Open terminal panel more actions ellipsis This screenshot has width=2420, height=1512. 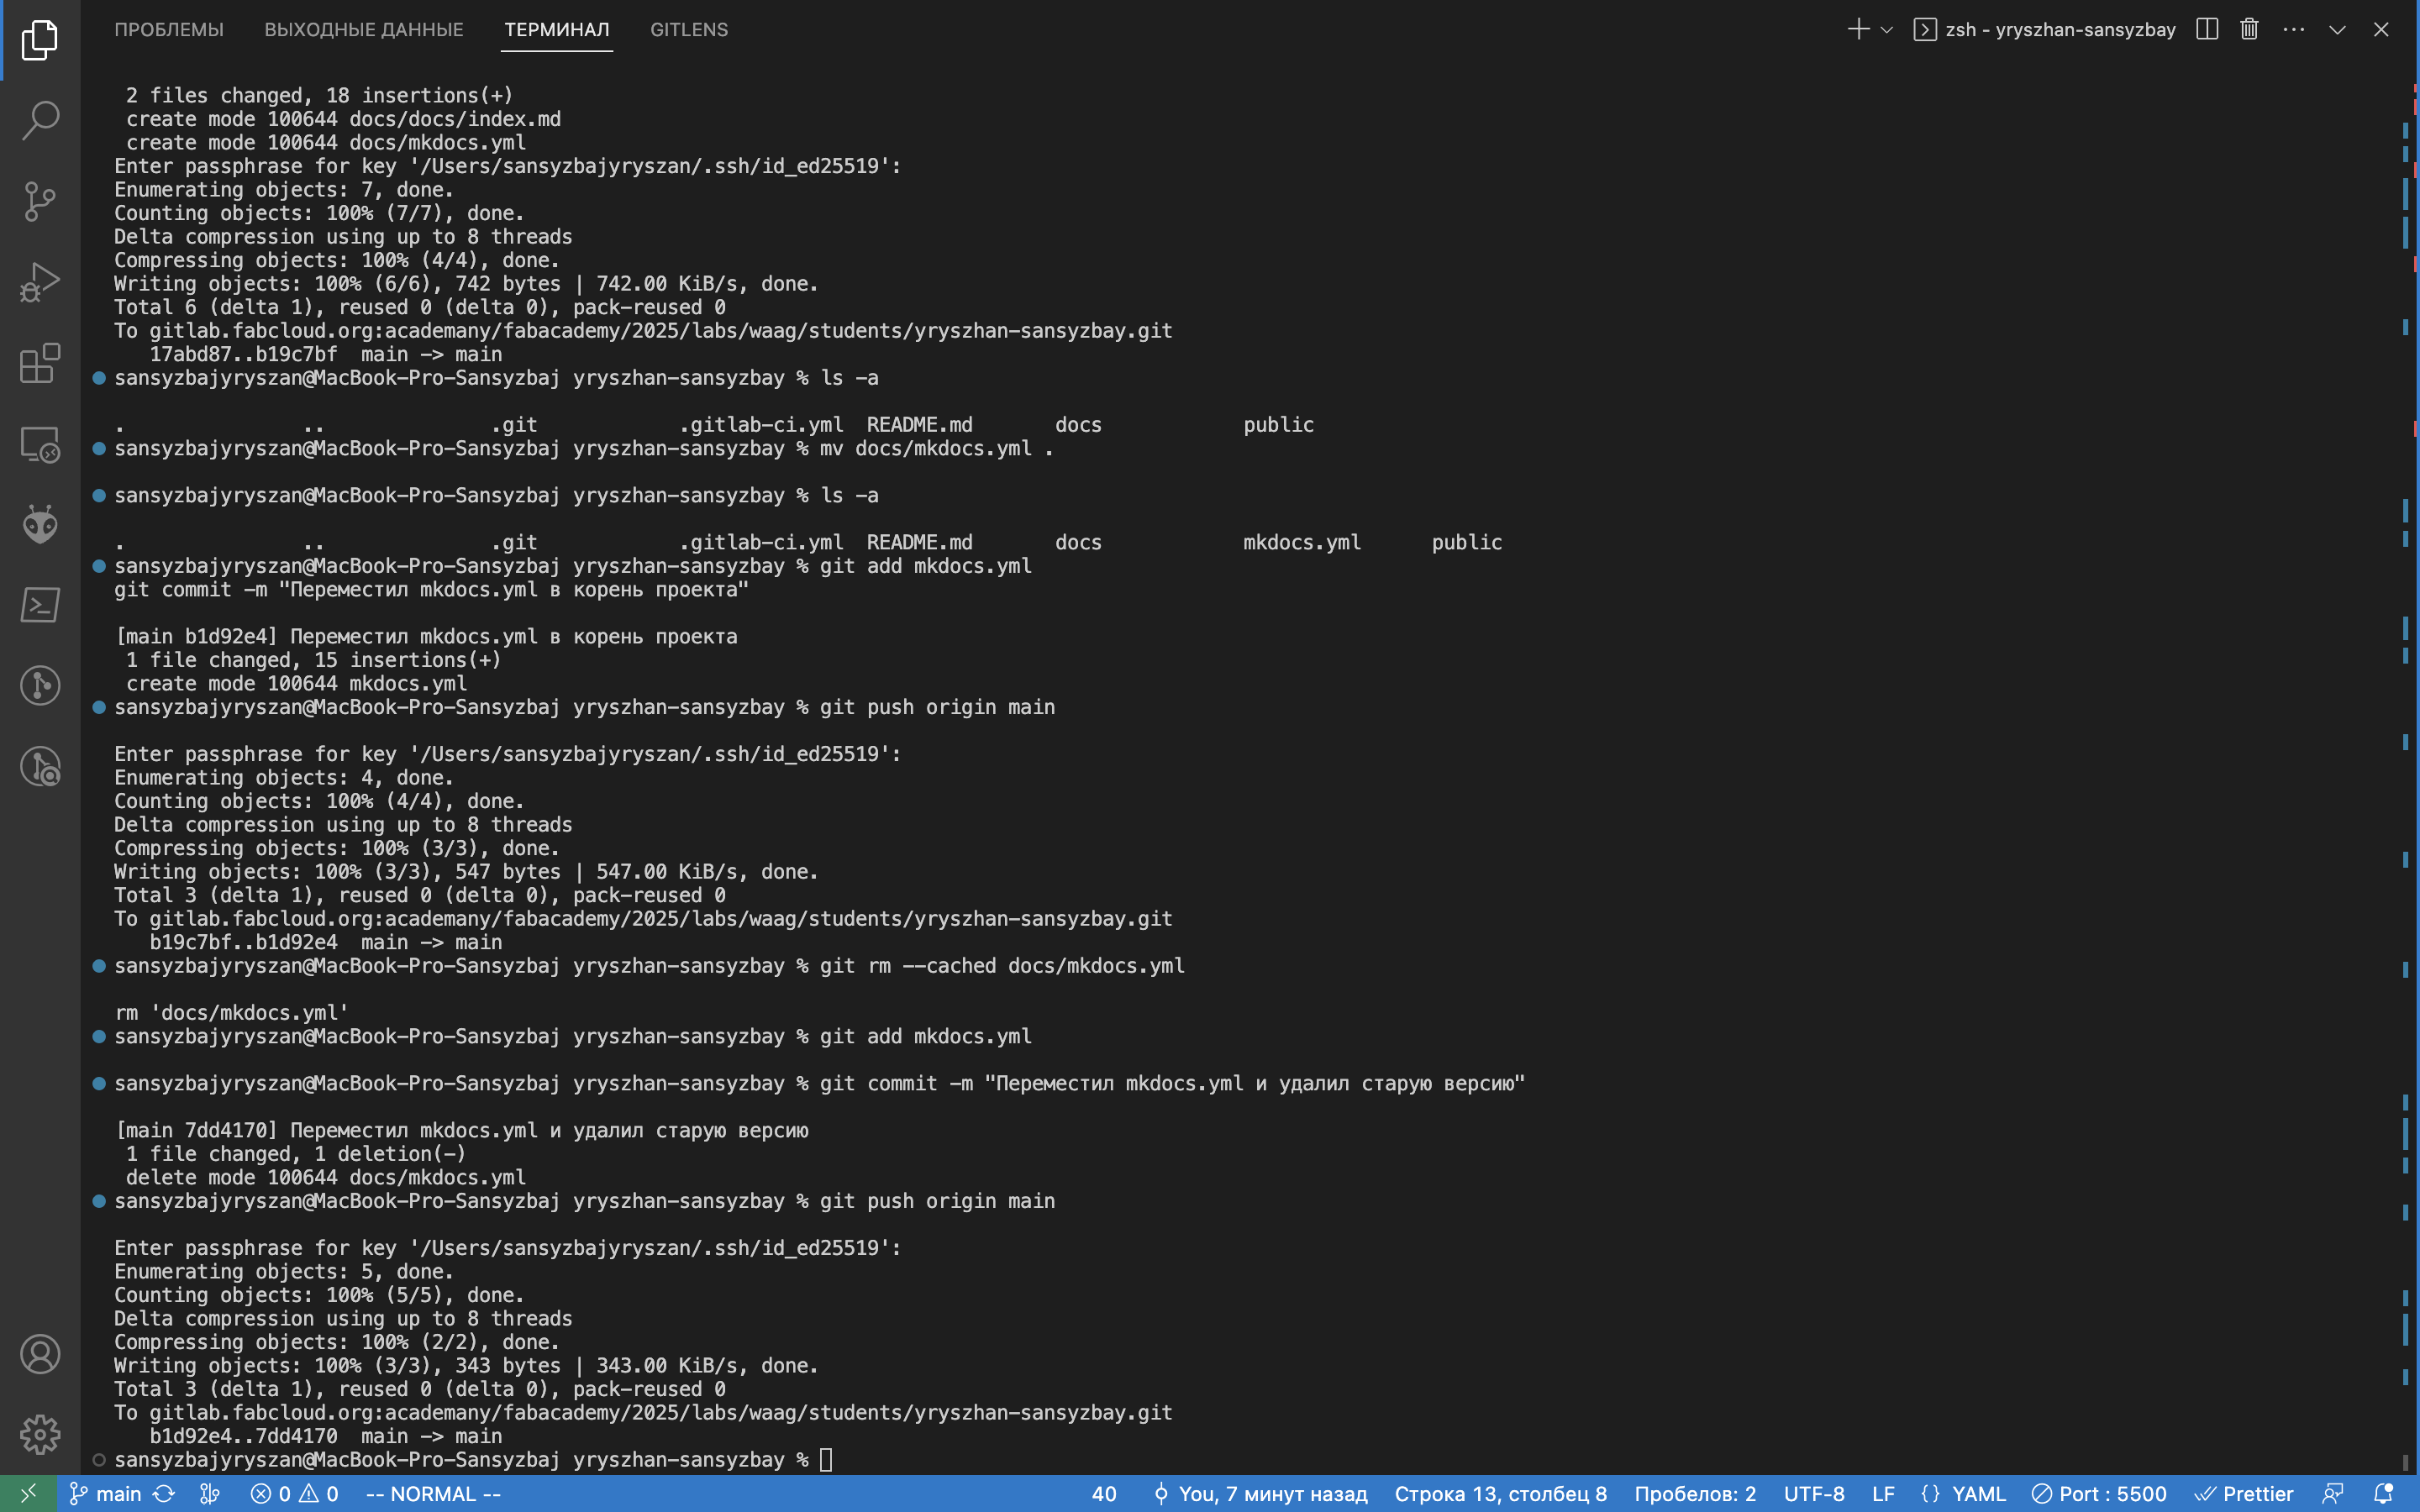(2294, 29)
